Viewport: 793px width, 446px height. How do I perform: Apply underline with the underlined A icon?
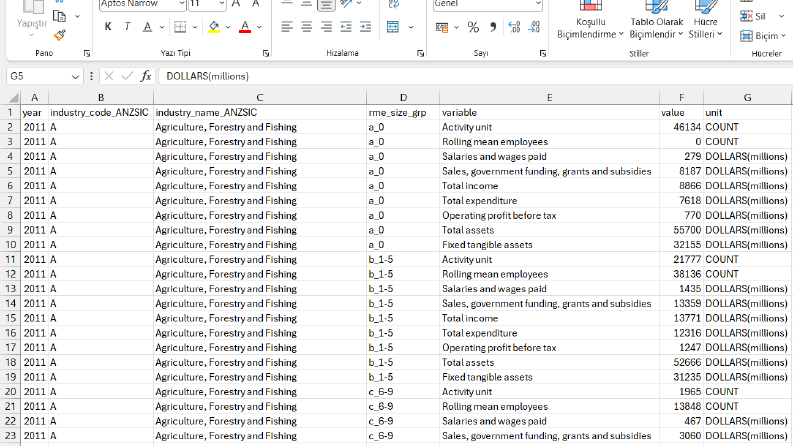pyautogui.click(x=147, y=27)
